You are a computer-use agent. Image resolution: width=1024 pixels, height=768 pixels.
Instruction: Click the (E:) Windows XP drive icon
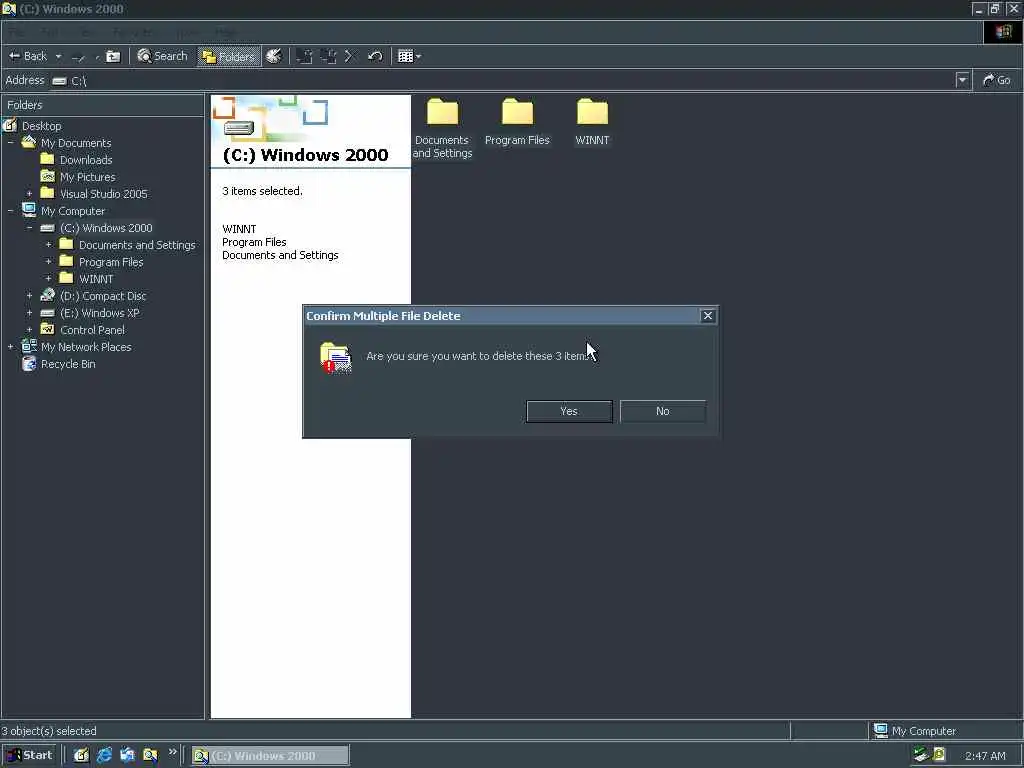[47, 313]
